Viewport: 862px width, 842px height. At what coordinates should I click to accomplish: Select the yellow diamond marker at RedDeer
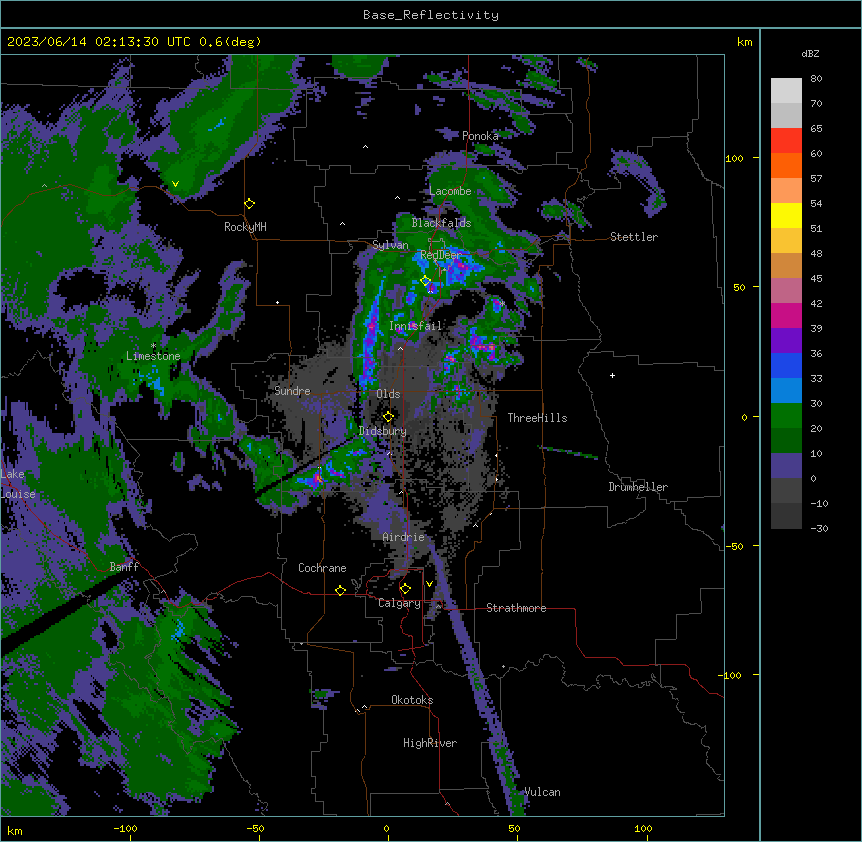[x=425, y=281]
